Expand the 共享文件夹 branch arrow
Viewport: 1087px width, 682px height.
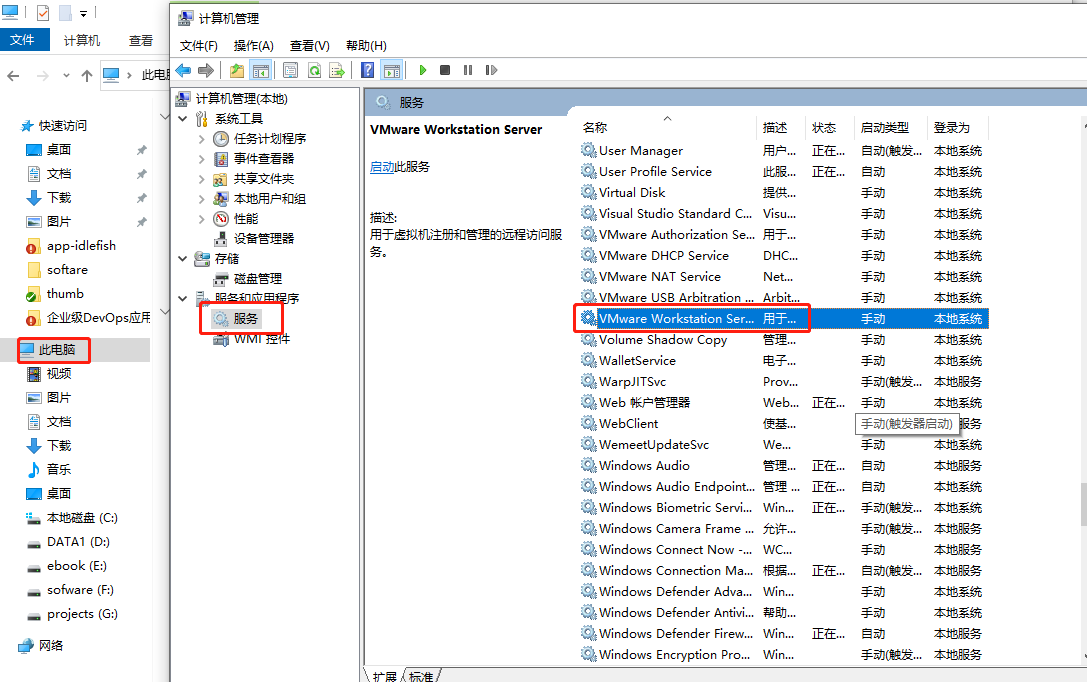point(202,179)
